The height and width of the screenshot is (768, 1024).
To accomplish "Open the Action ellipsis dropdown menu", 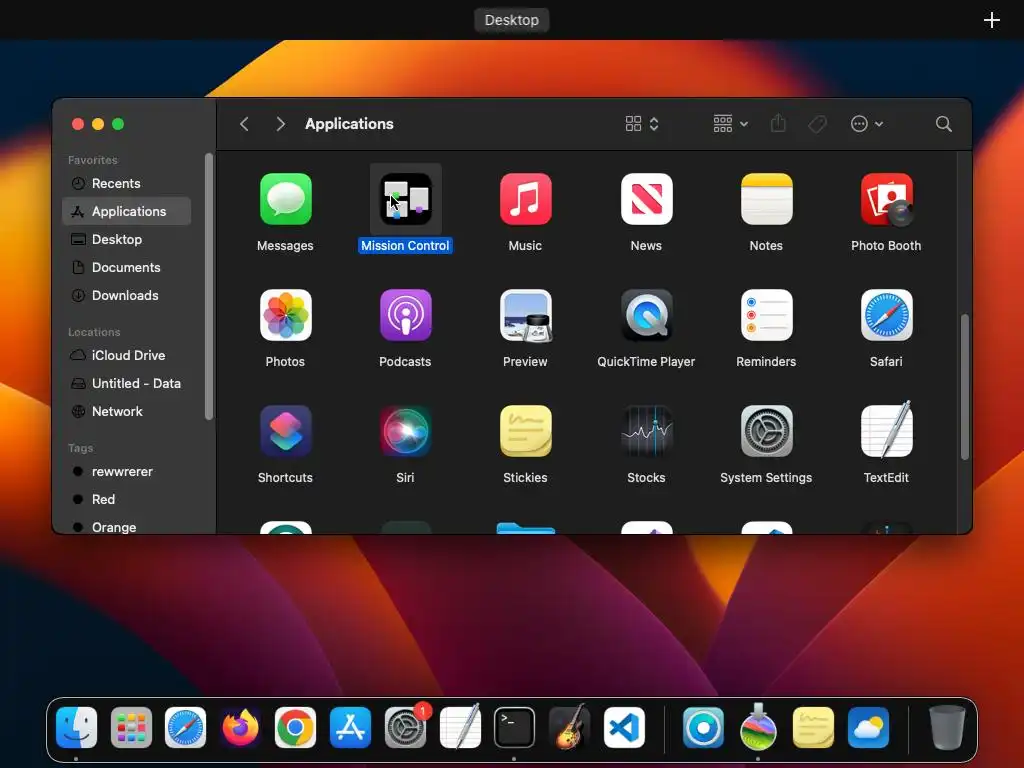I will [x=867, y=123].
